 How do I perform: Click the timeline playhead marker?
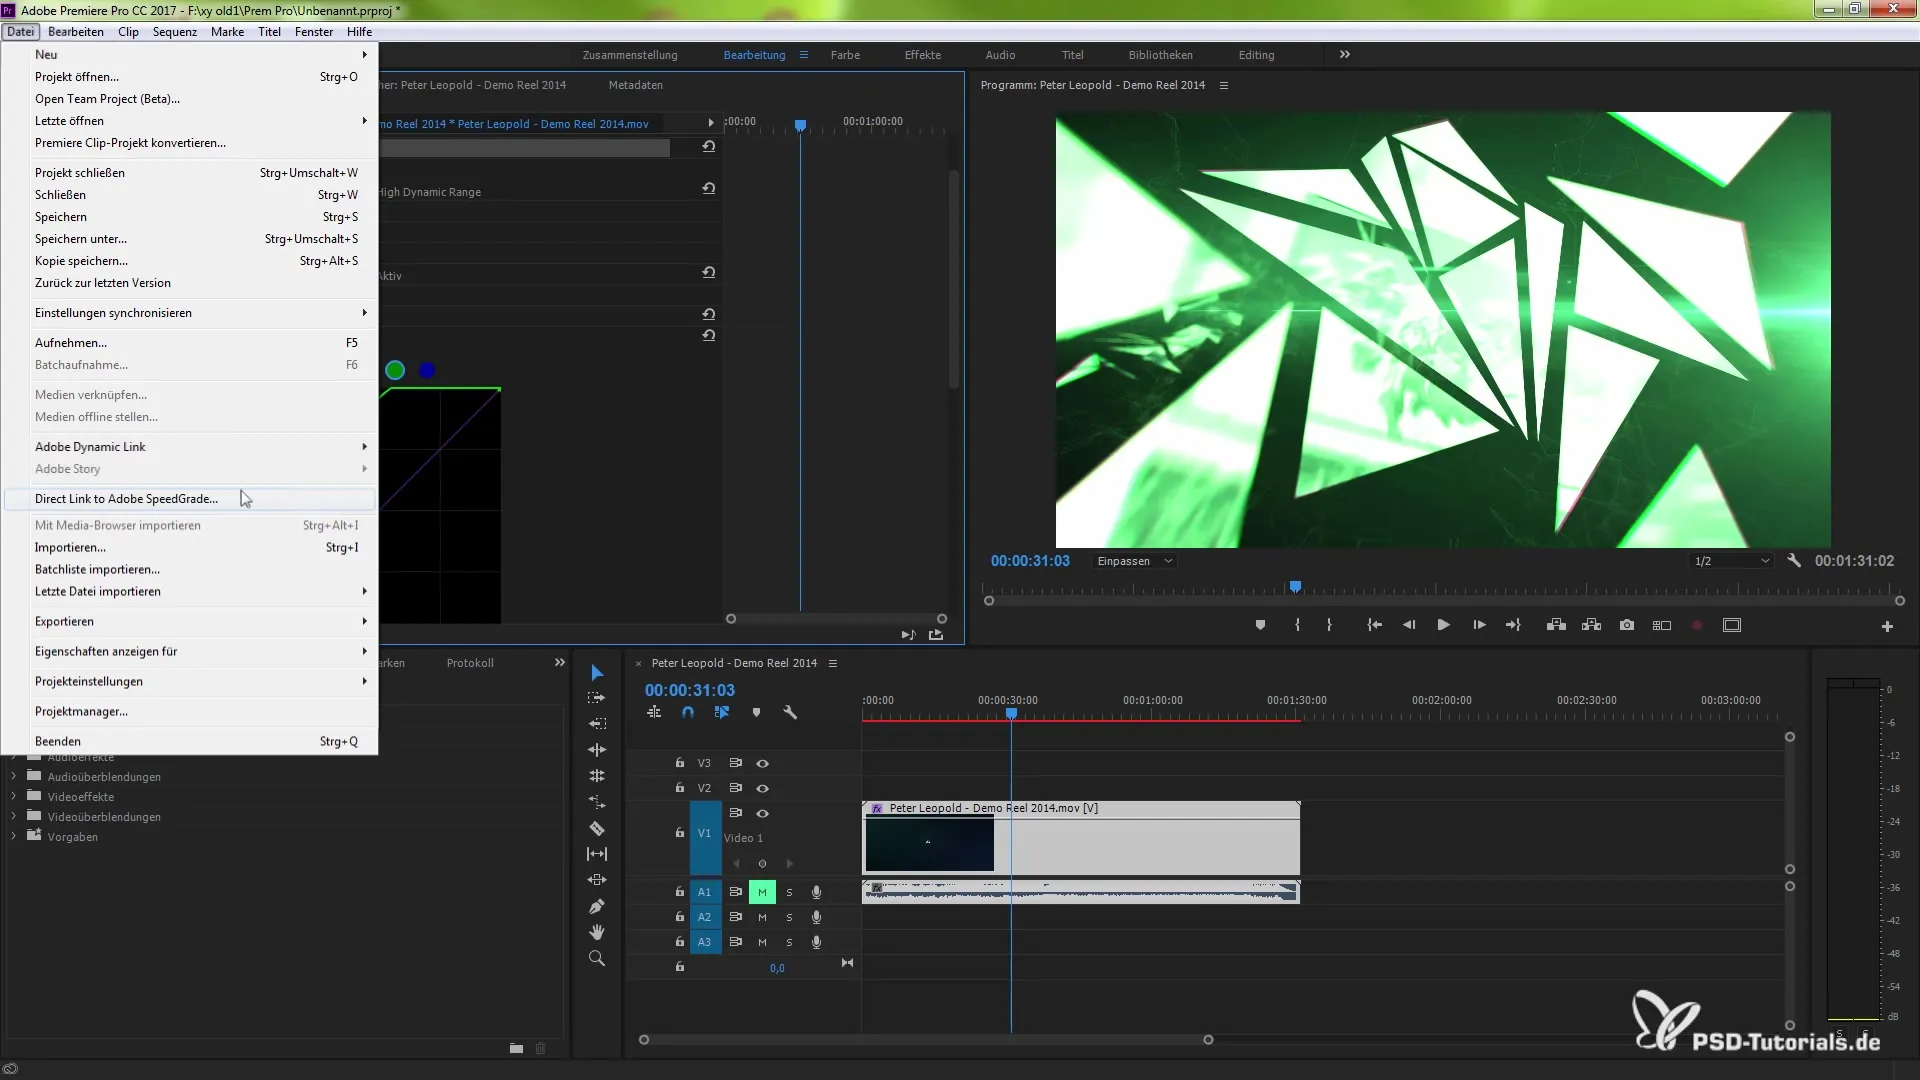coord(1011,714)
